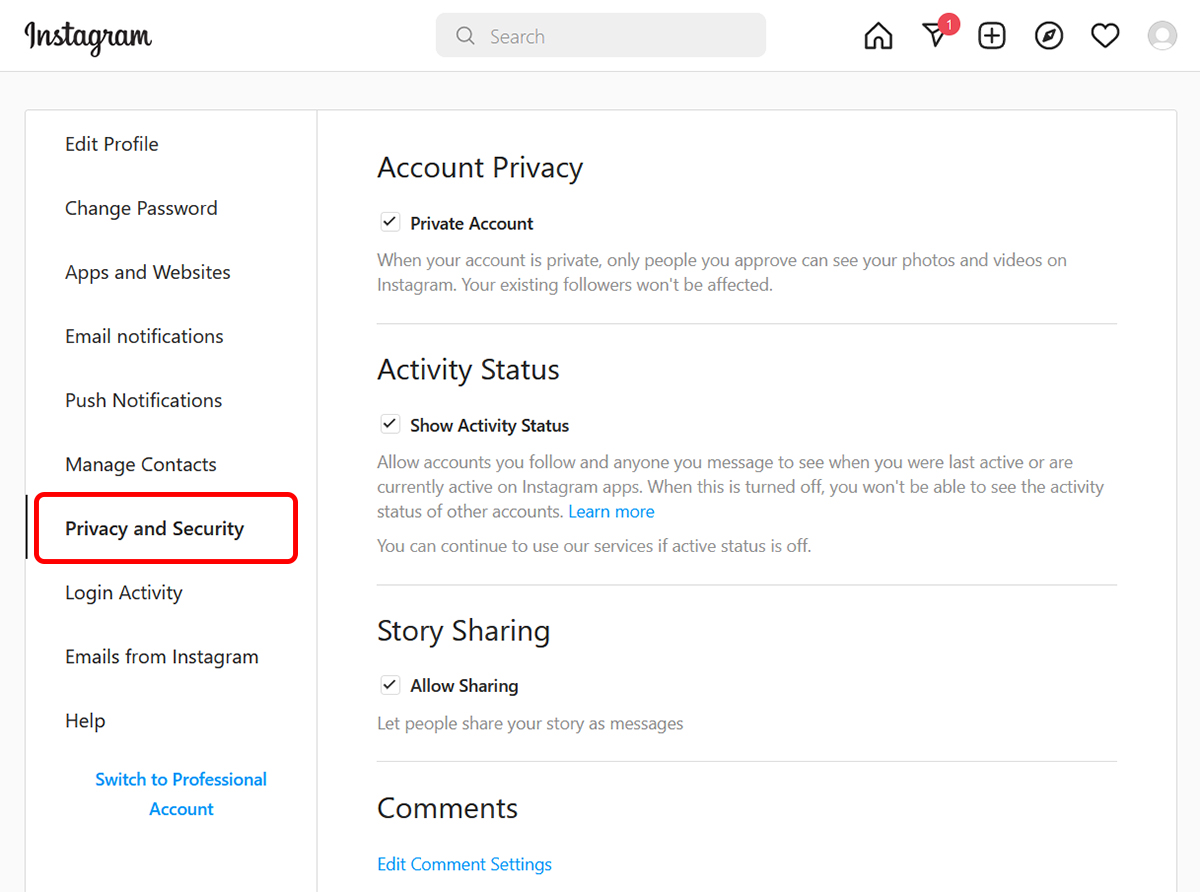Click the new post plus icon
Screen dimensions: 1200x892
991,37
